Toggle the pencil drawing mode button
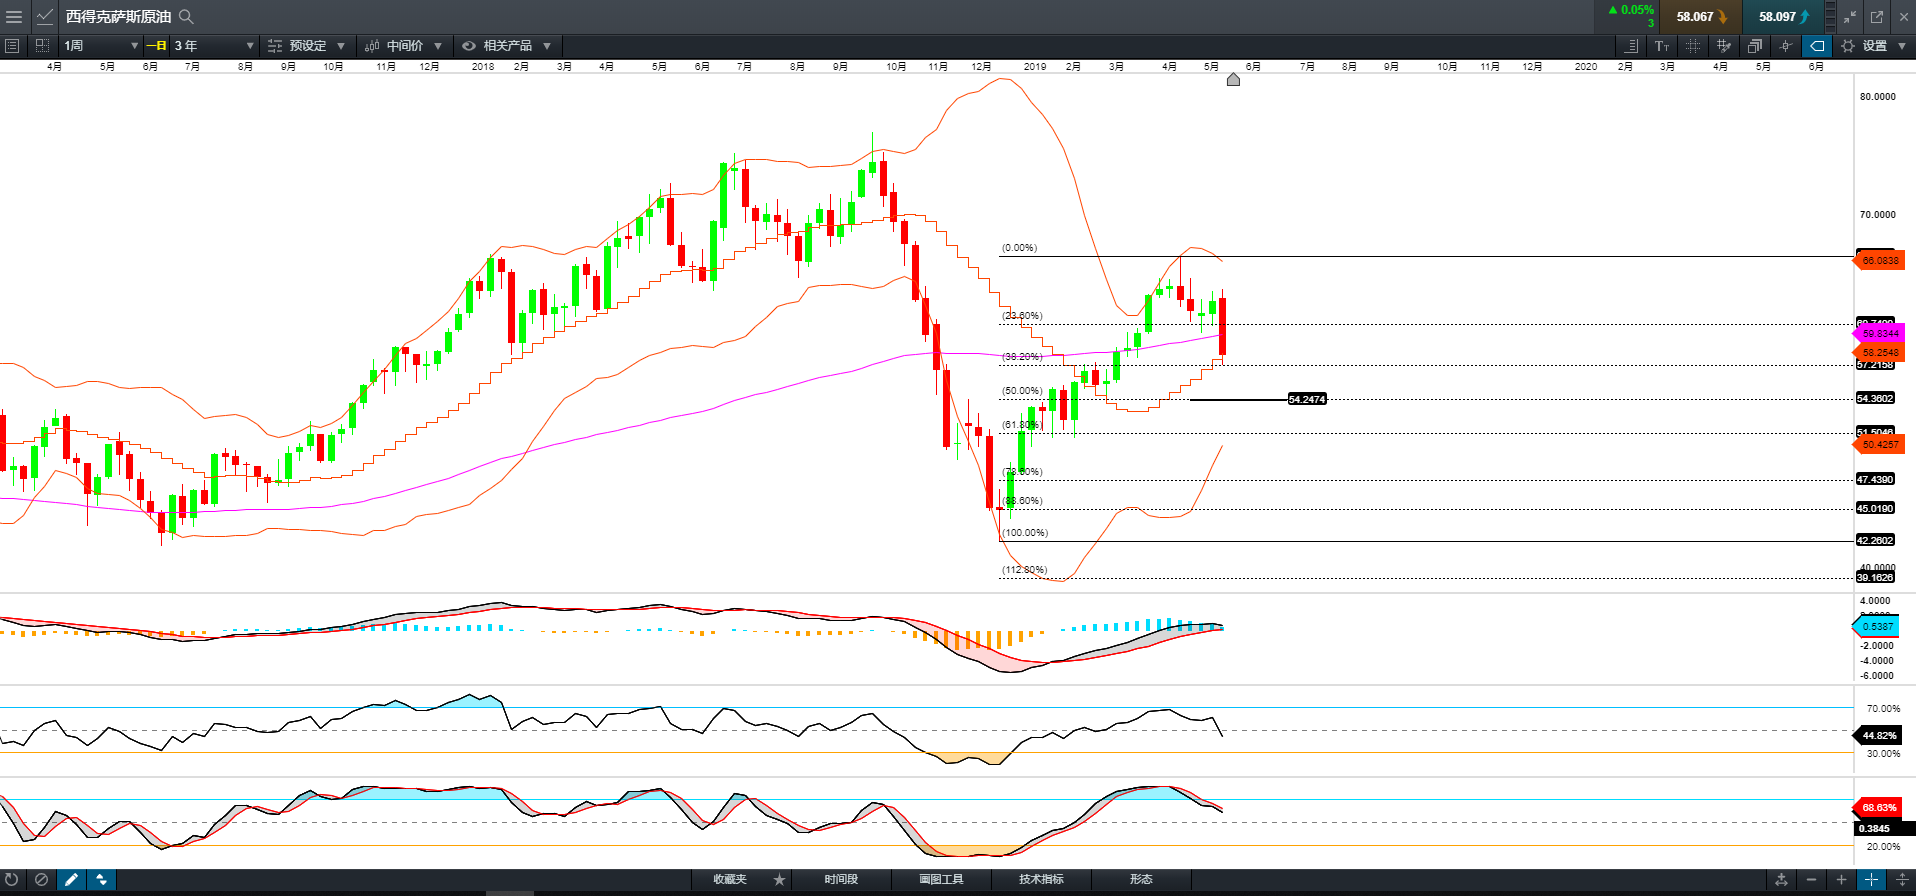This screenshot has width=1916, height=896. pyautogui.click(x=71, y=880)
